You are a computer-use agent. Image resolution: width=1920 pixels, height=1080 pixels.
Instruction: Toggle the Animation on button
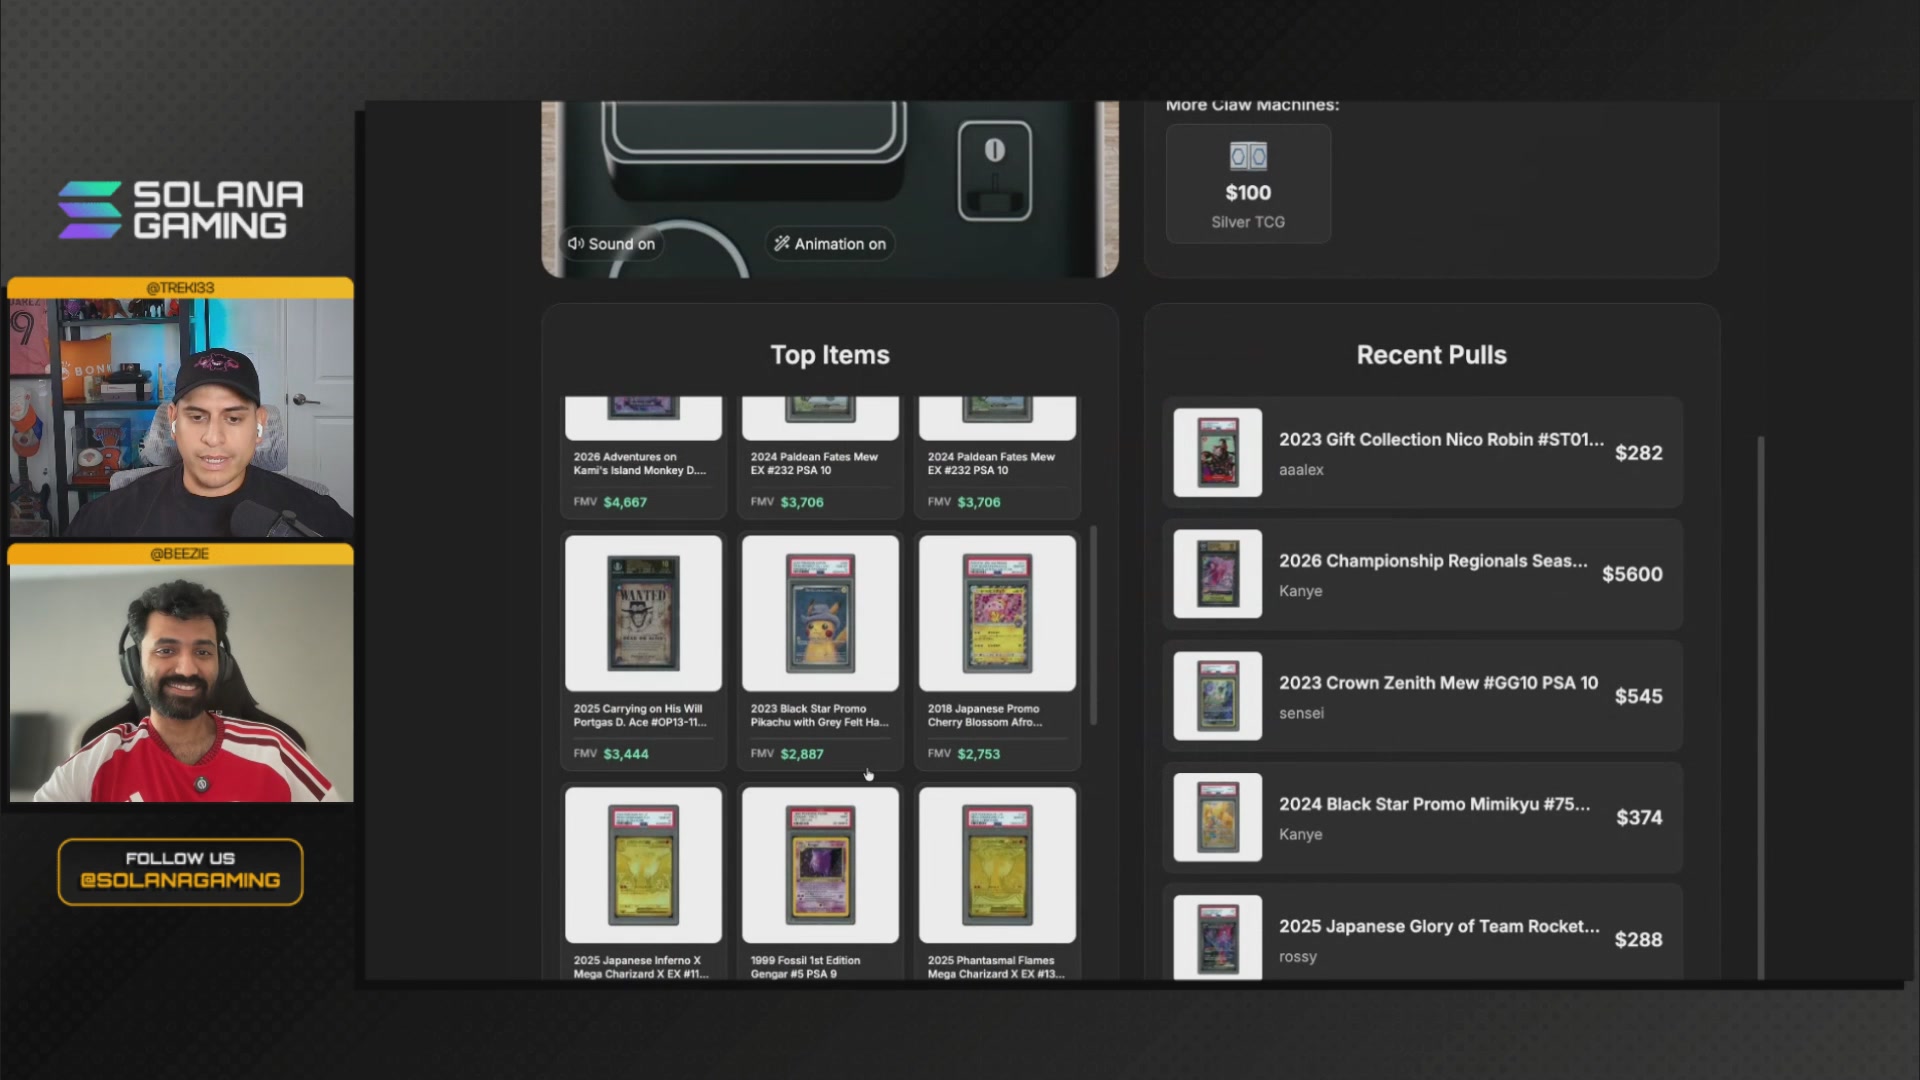pos(830,244)
